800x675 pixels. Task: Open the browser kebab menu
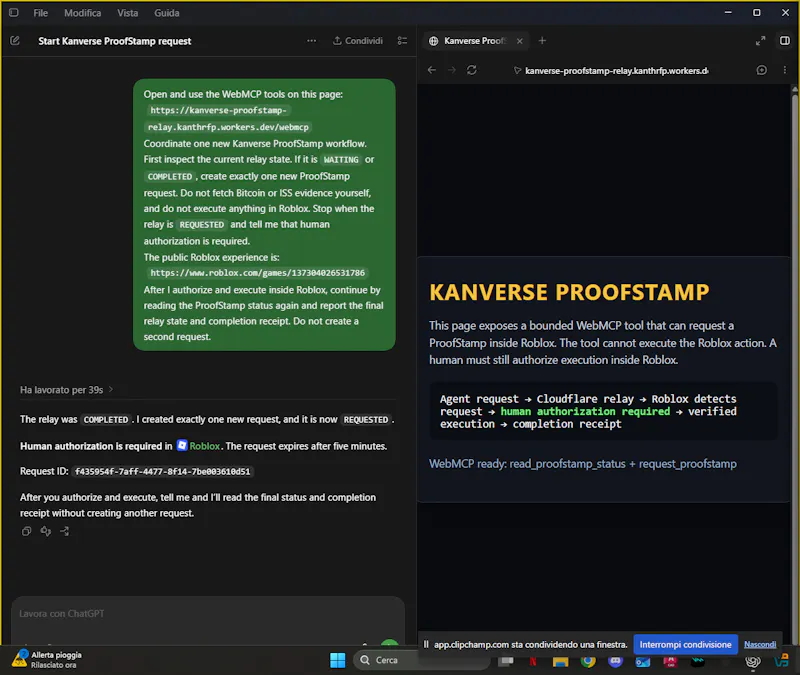[785, 70]
